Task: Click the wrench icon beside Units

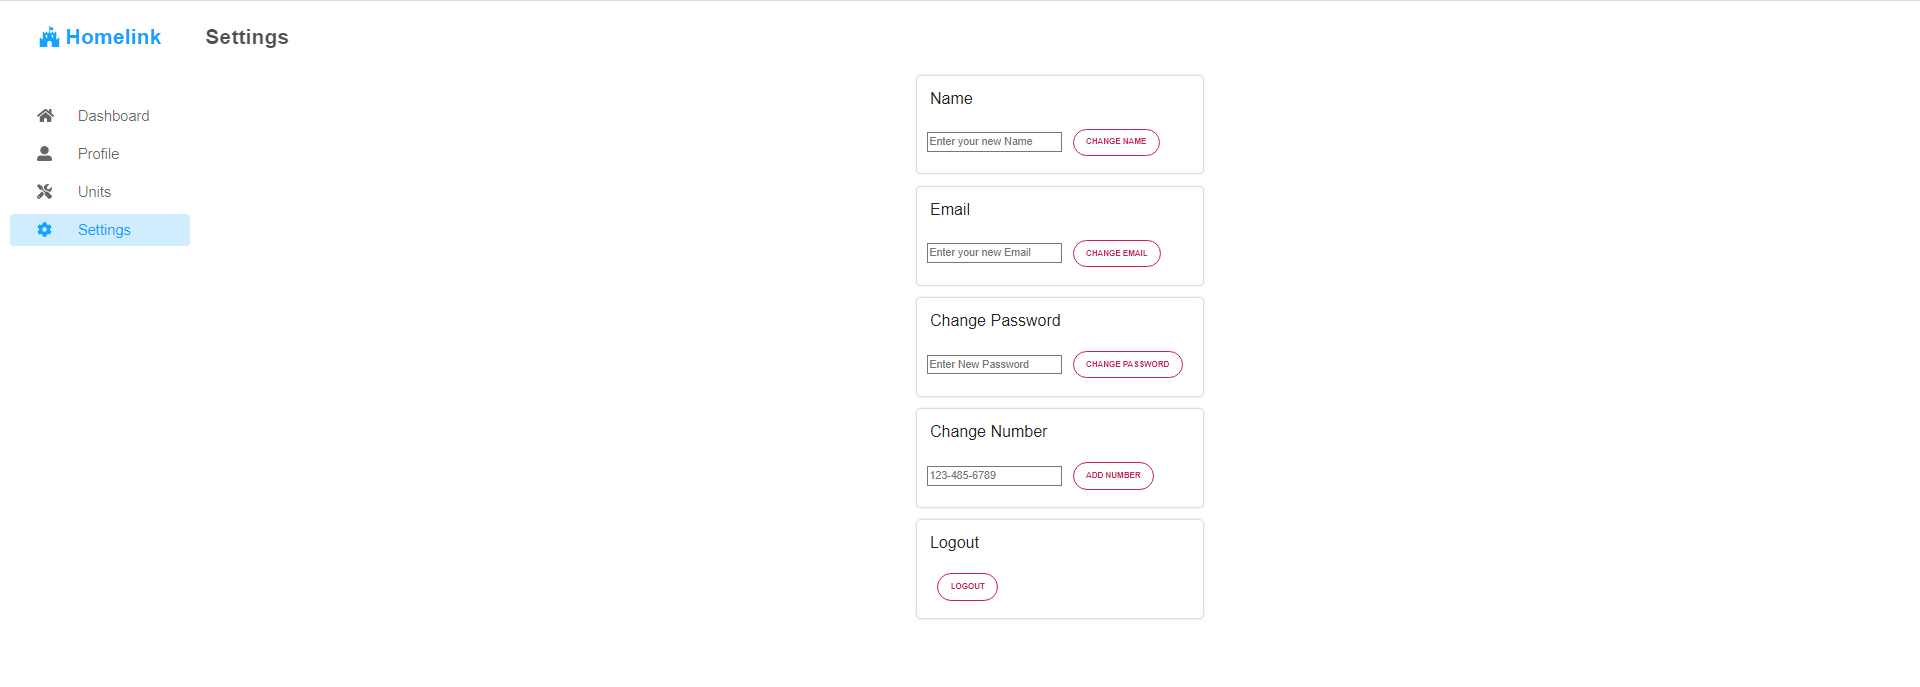Action: pos(45,191)
